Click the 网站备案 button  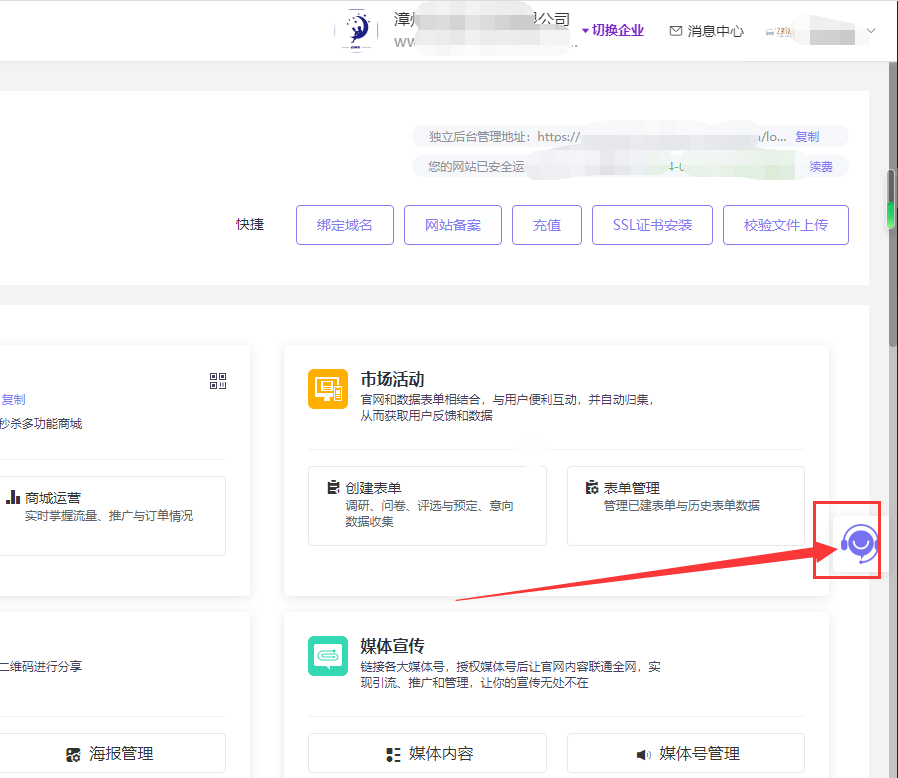coord(453,225)
